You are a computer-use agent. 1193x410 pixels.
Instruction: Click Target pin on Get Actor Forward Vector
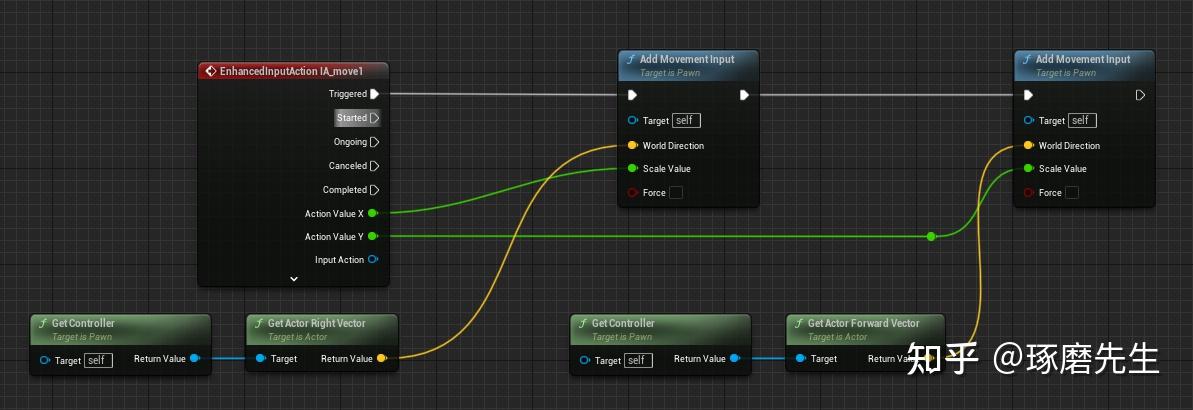click(x=800, y=358)
